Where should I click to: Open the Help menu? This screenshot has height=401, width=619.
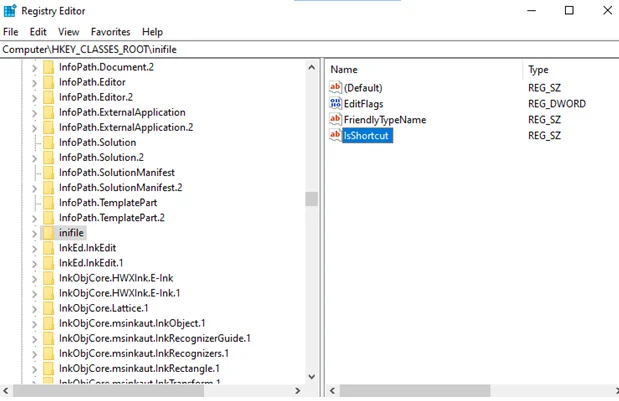point(152,32)
